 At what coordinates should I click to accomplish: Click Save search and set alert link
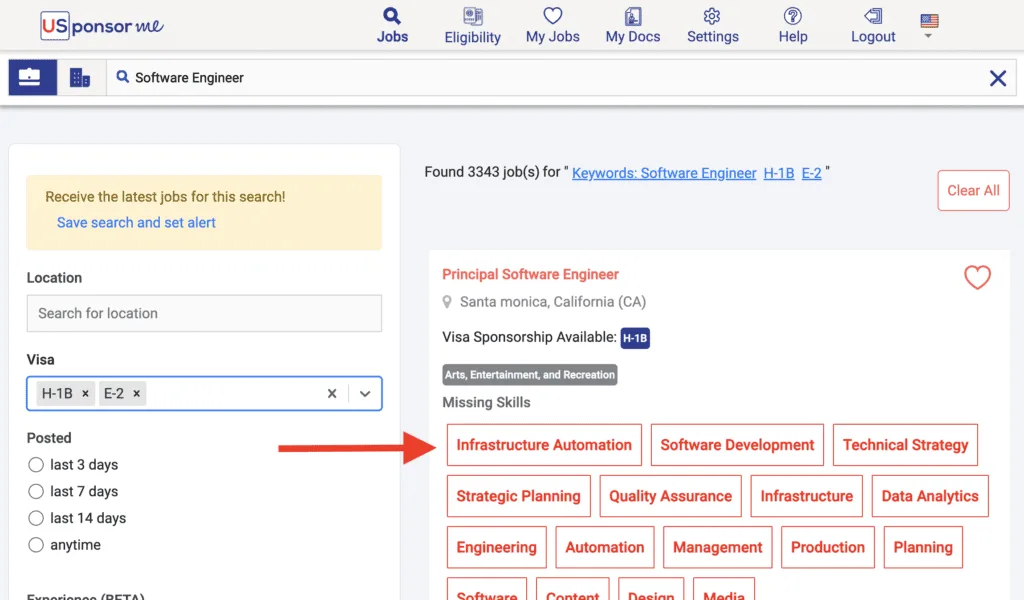coord(136,223)
